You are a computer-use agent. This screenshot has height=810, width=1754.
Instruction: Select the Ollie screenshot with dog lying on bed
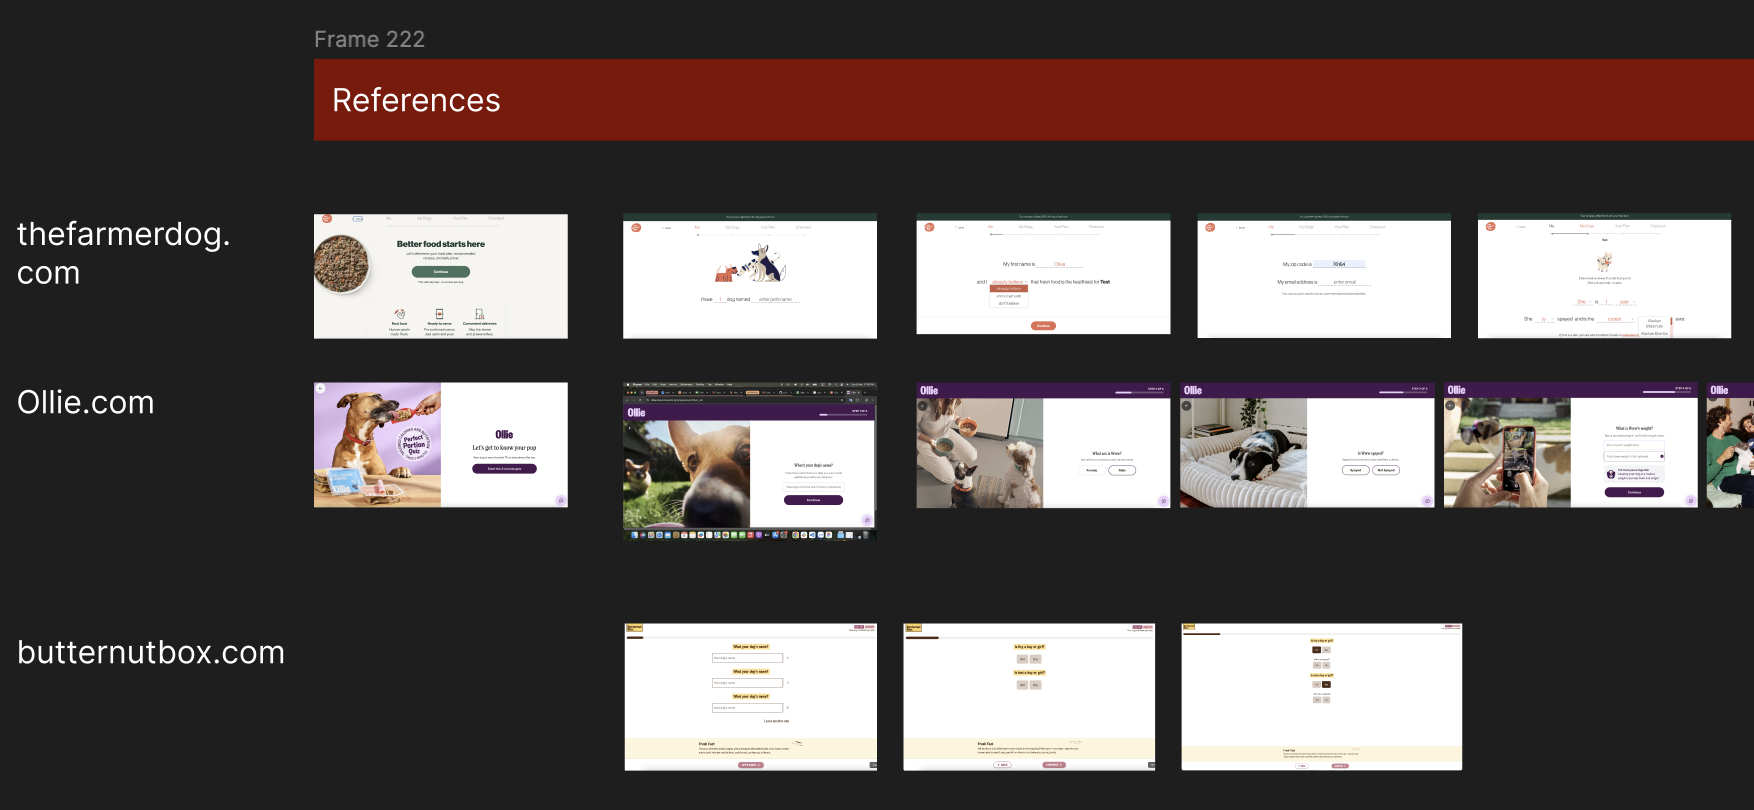[x=1307, y=445]
